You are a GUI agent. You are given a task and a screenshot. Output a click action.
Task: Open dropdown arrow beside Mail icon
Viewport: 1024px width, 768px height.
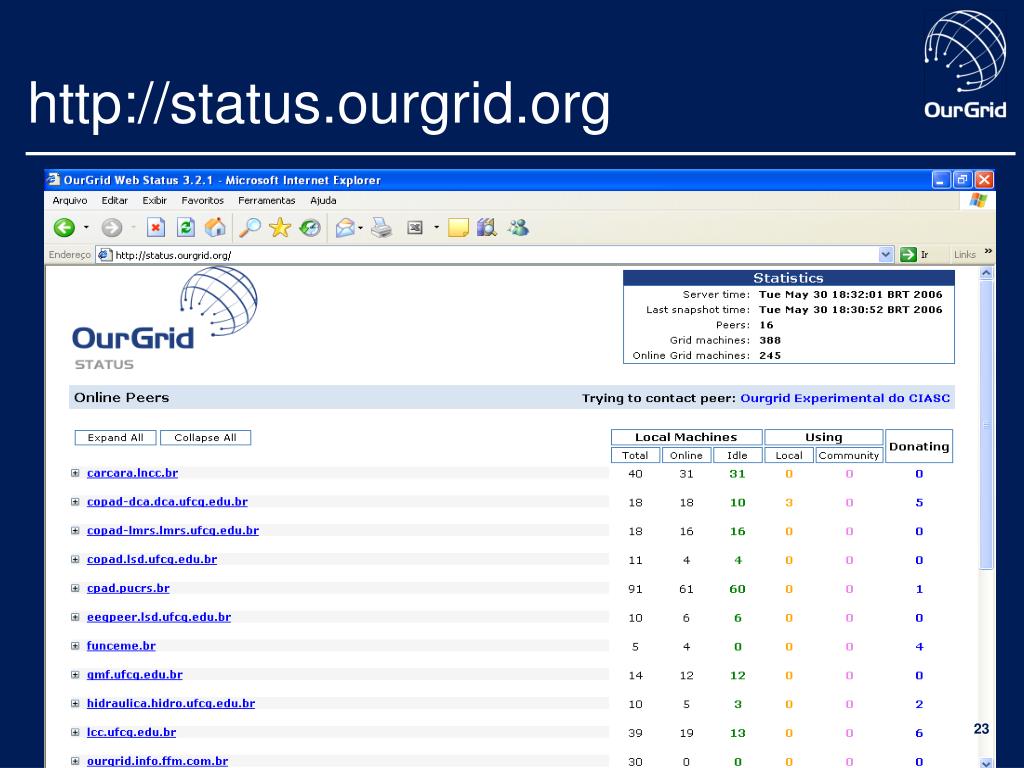click(360, 227)
